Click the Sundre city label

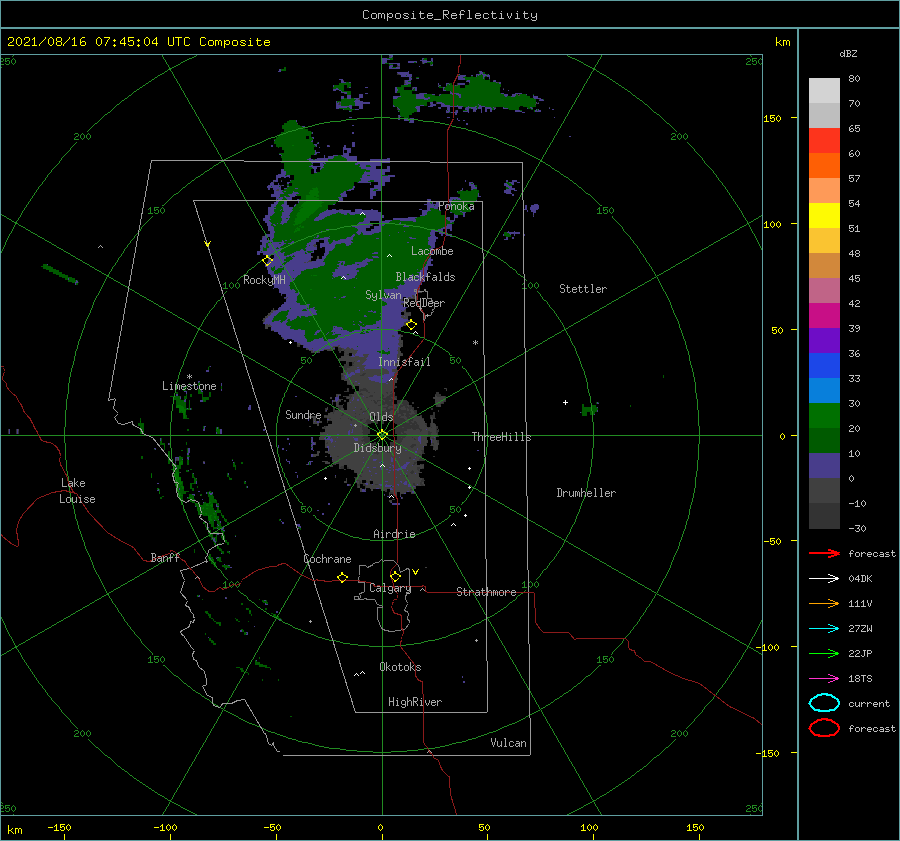[303, 415]
